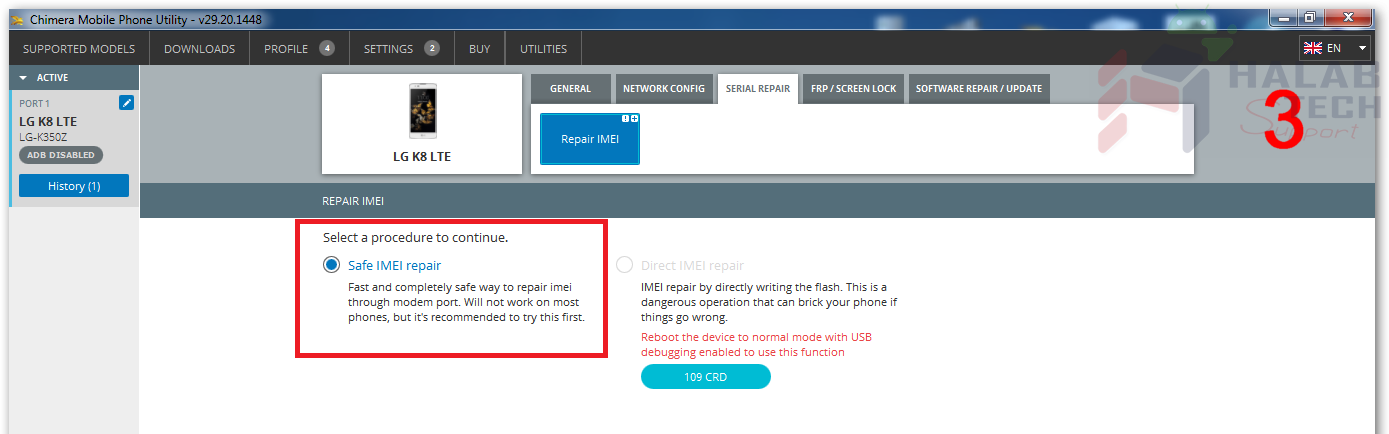Click the LG-K350Z model text
The height and width of the screenshot is (434, 1389).
click(x=43, y=136)
